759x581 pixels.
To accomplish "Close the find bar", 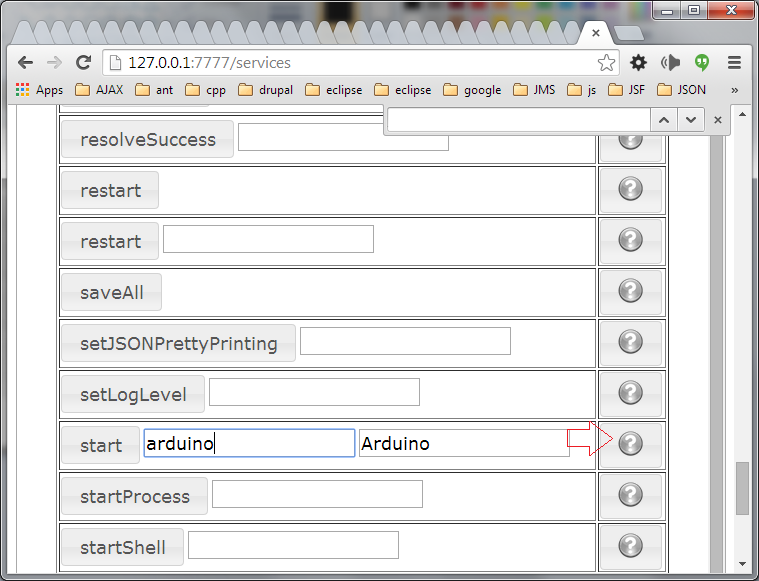I will 717,120.
